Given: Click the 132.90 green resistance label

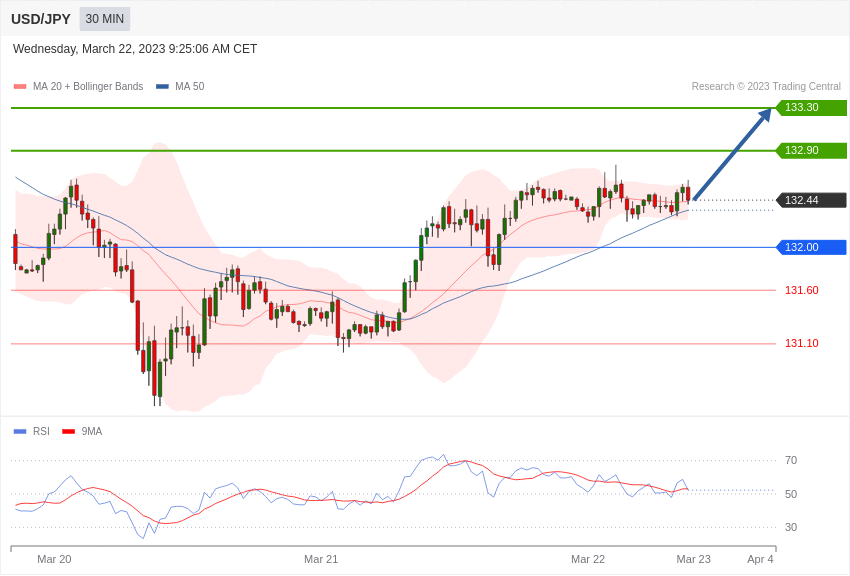Looking at the screenshot, I should [812, 150].
